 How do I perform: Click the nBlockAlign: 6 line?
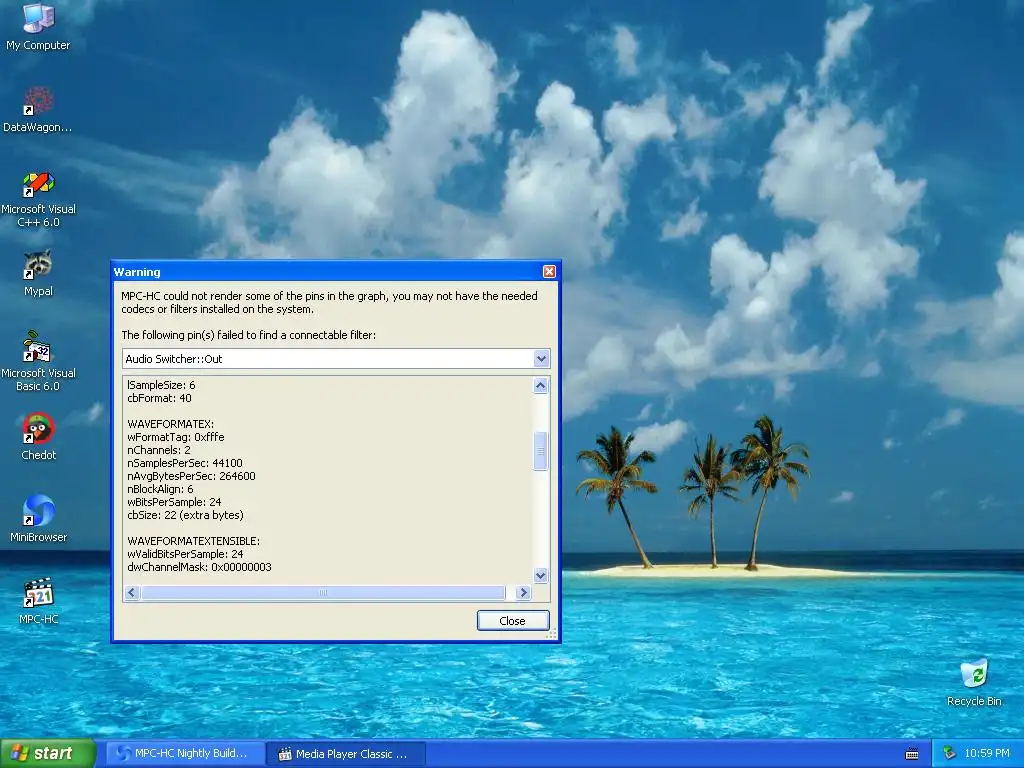pos(160,489)
